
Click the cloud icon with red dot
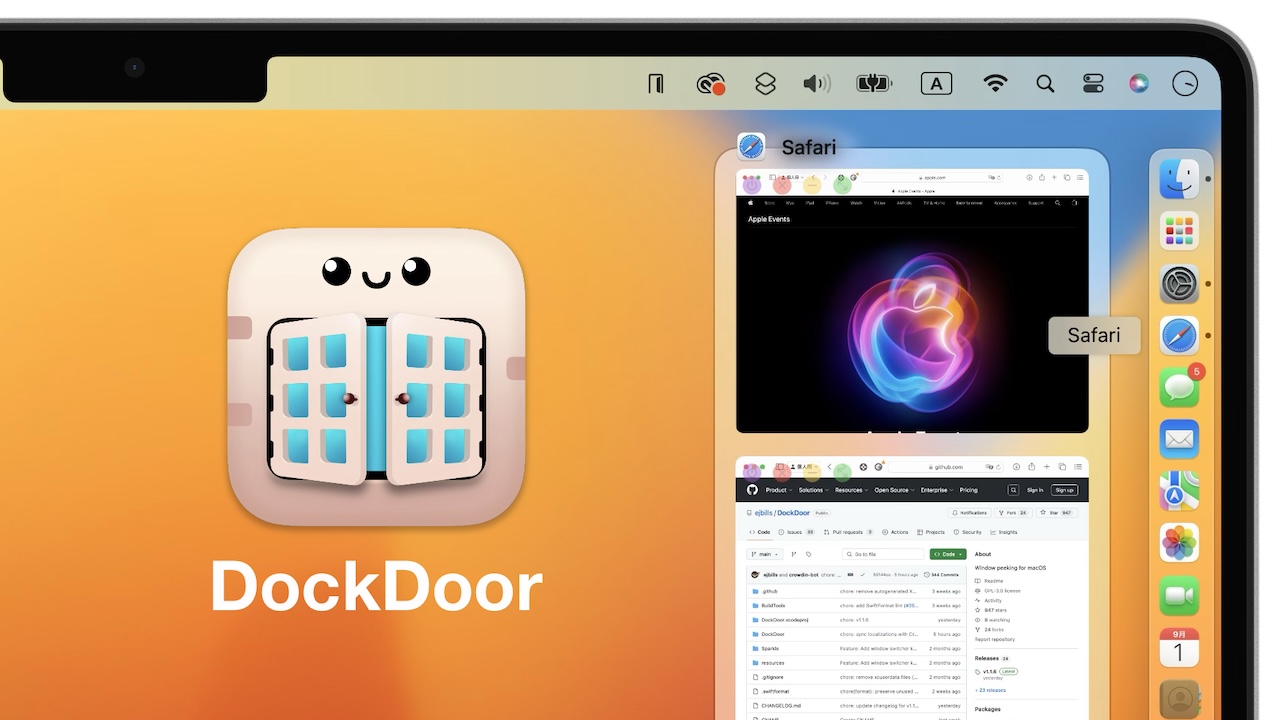coord(711,85)
